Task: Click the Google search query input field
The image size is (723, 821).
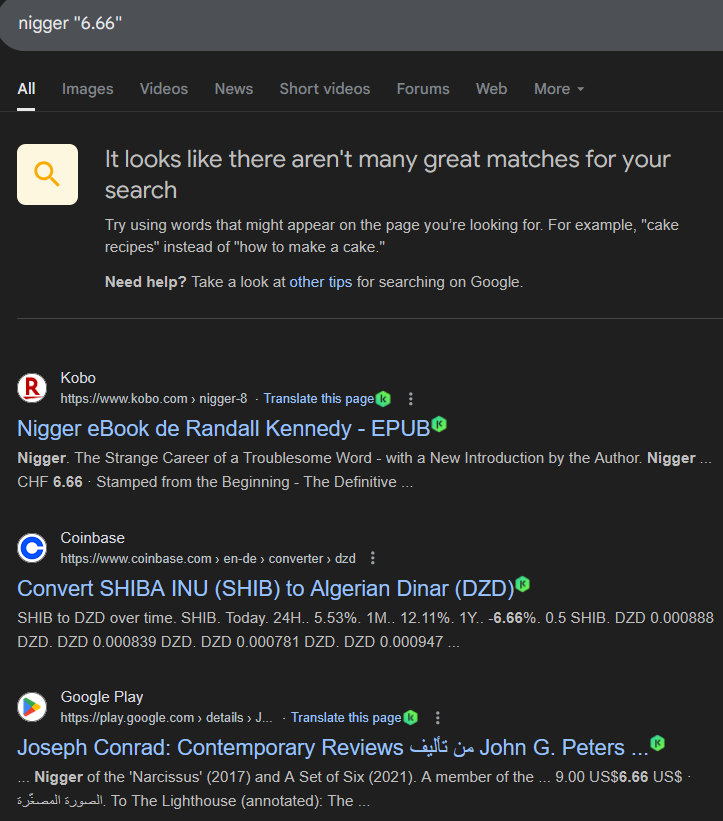Action: tap(361, 24)
